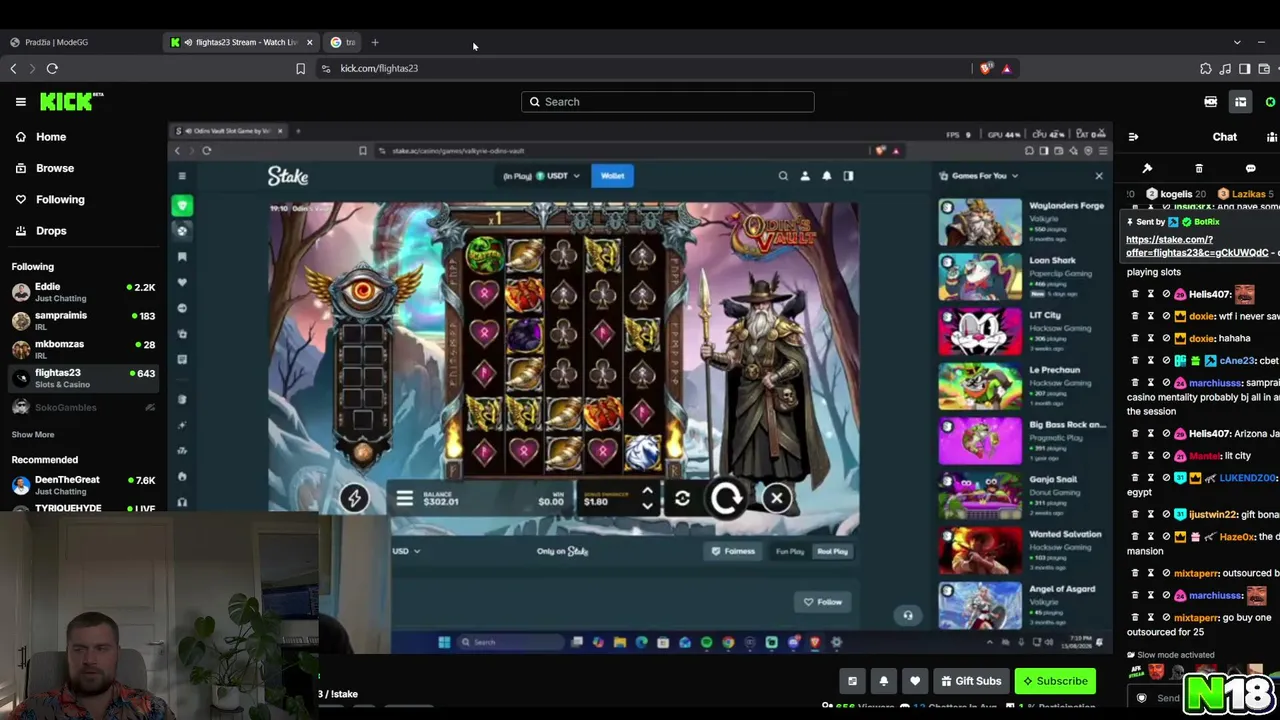Open mkbomzas channel in Following list
The width and height of the screenshot is (1280, 720).
point(83,349)
